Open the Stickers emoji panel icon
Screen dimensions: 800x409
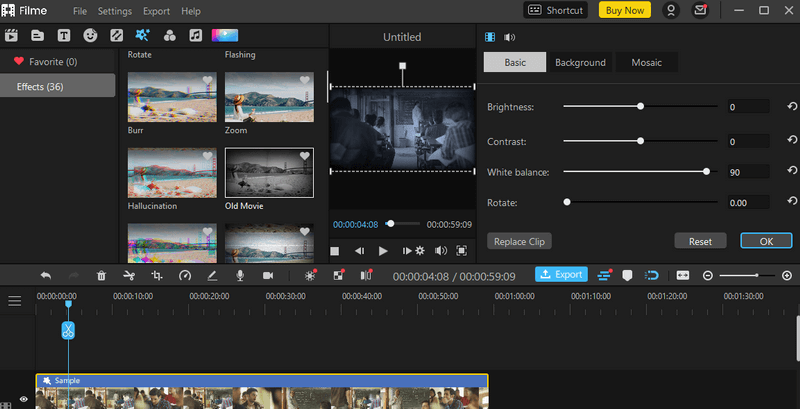tap(90, 36)
